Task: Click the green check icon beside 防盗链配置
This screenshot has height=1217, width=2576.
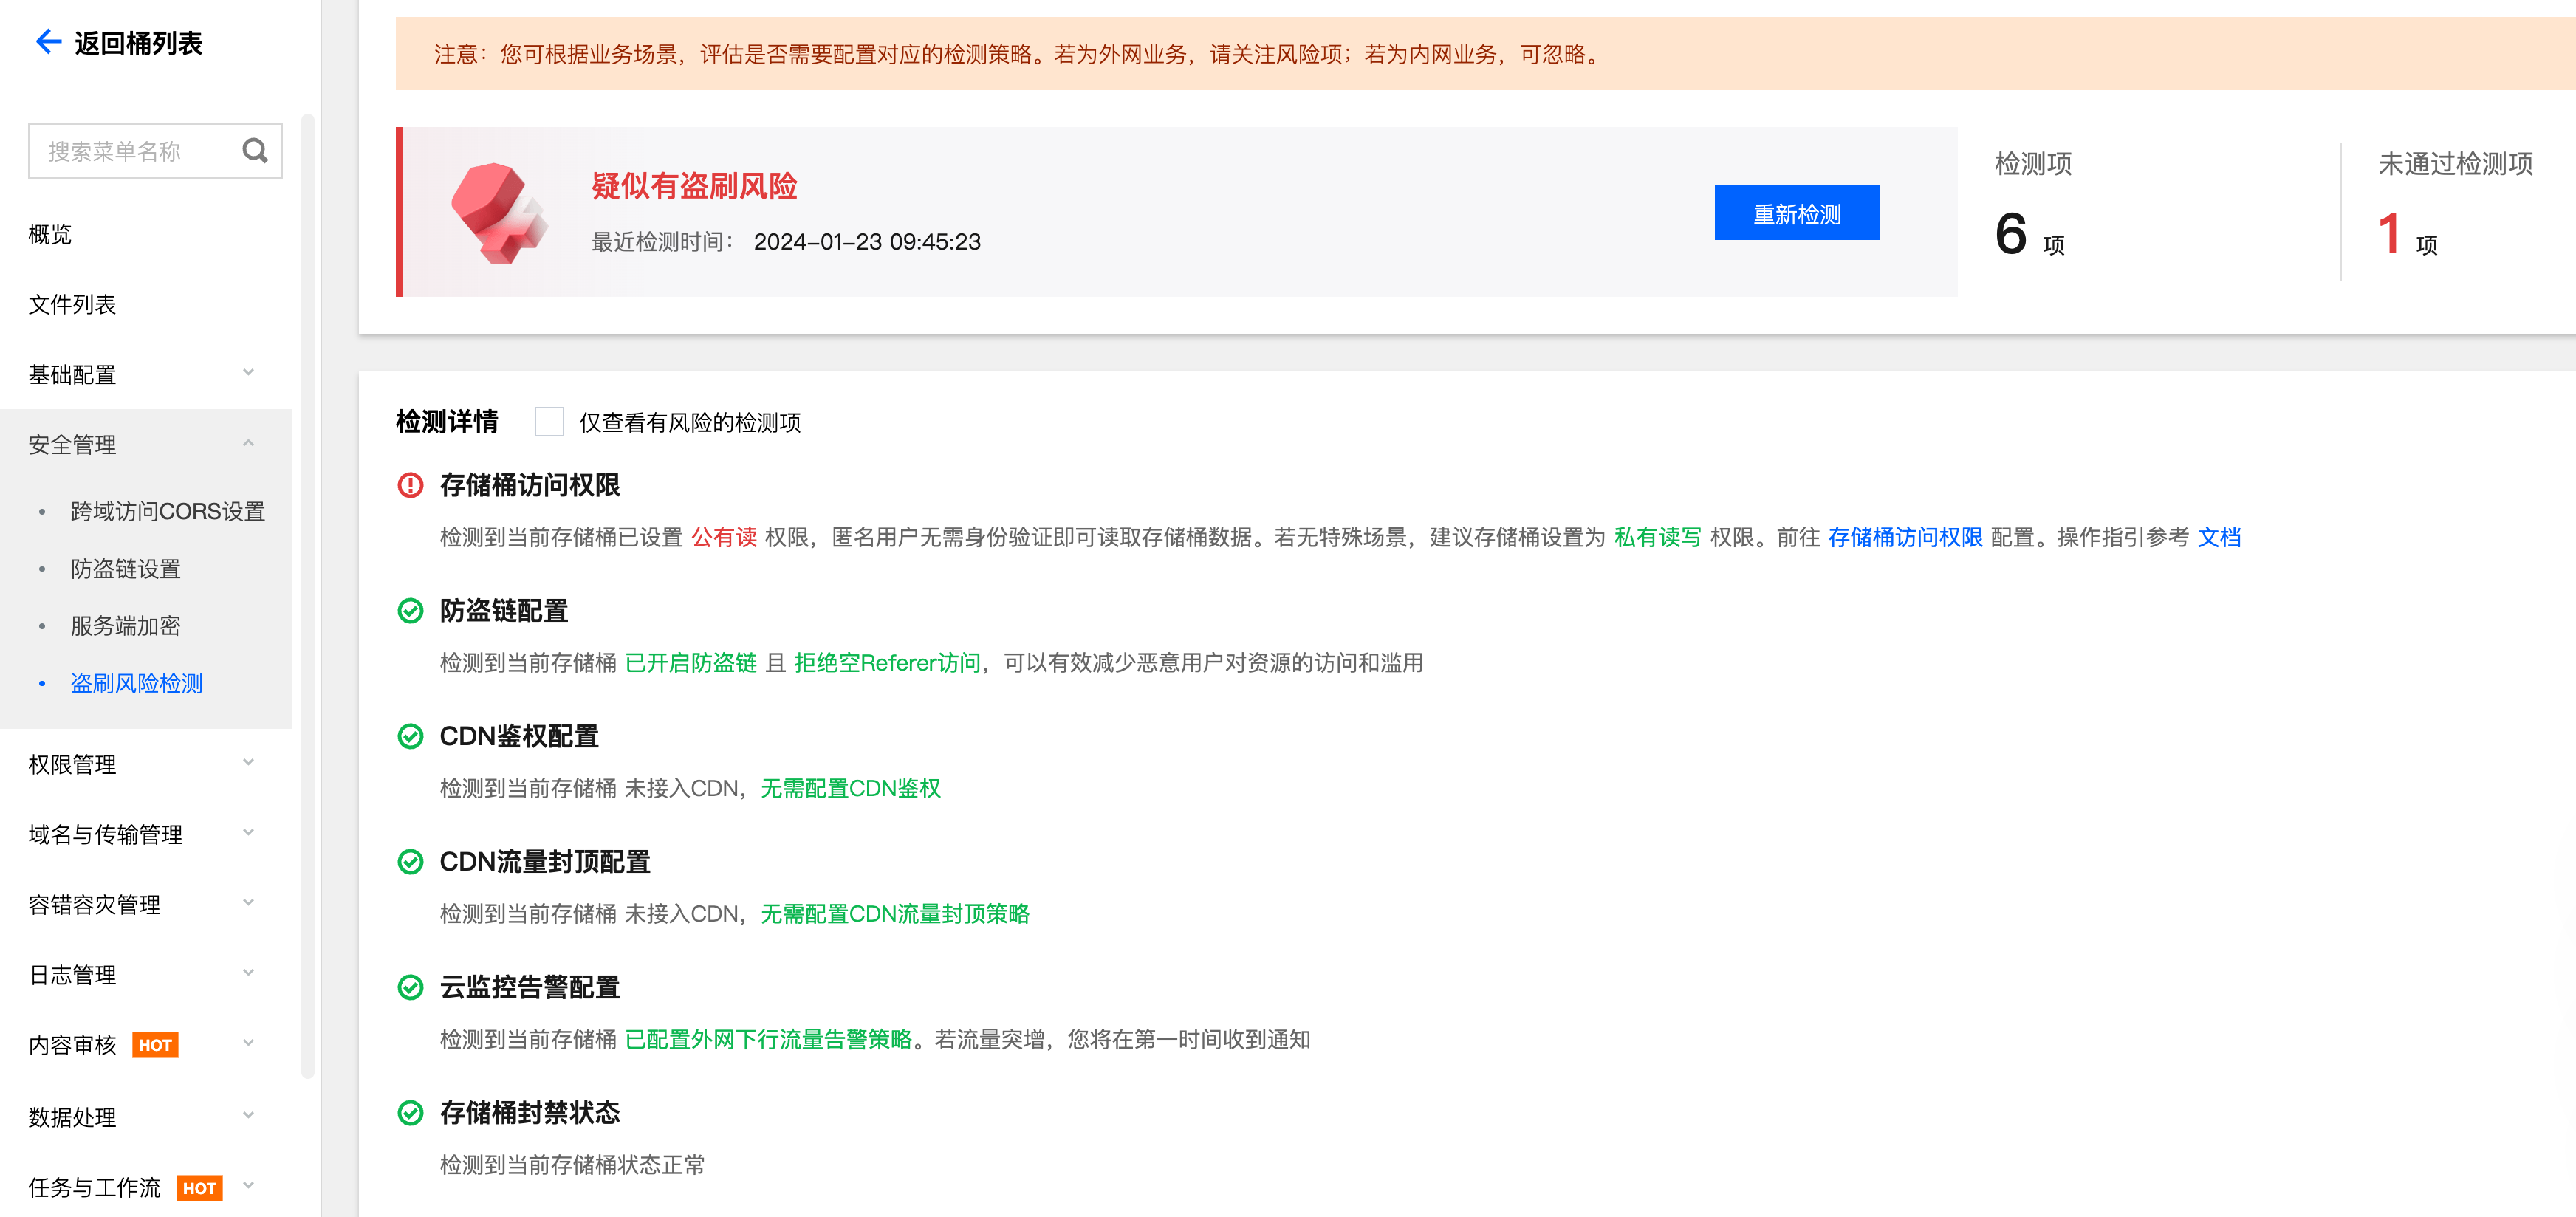Action: [410, 611]
